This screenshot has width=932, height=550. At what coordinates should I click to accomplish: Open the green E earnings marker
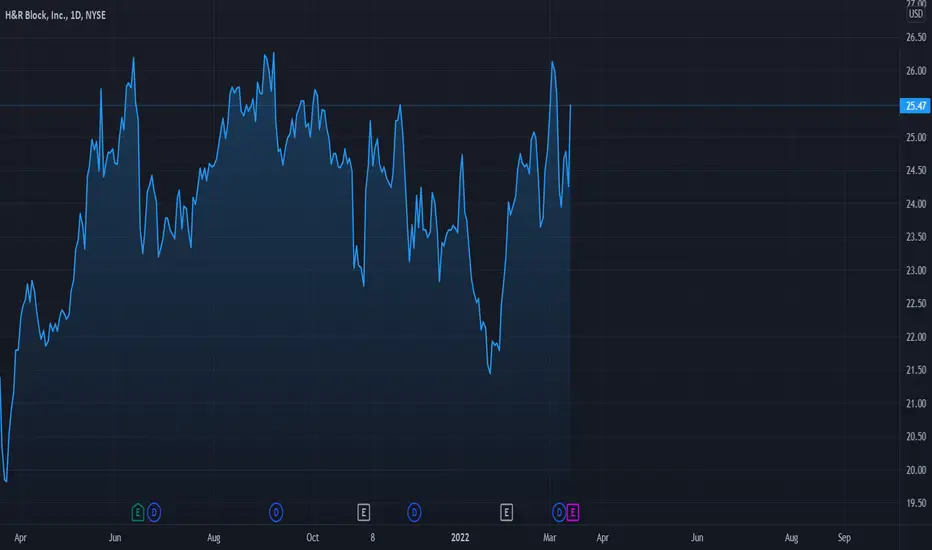coord(137,512)
